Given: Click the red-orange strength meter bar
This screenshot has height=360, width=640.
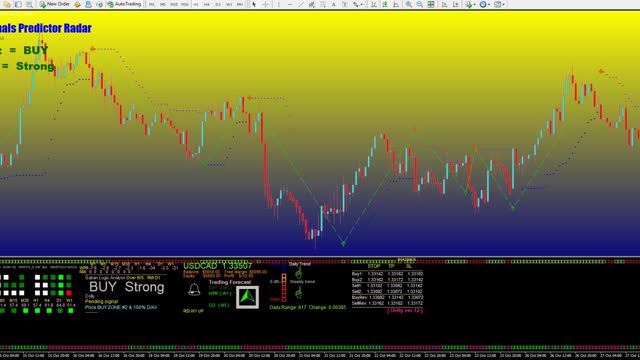Looking at the screenshot, I should tap(284, 288).
